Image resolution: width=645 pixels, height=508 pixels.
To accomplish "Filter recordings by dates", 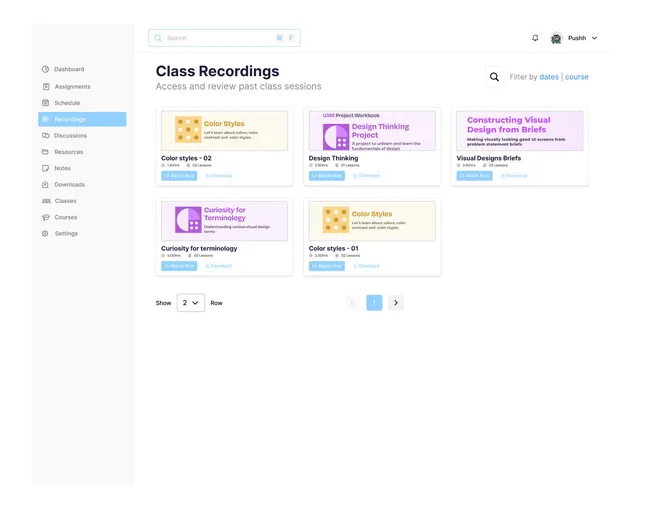I will (x=549, y=77).
